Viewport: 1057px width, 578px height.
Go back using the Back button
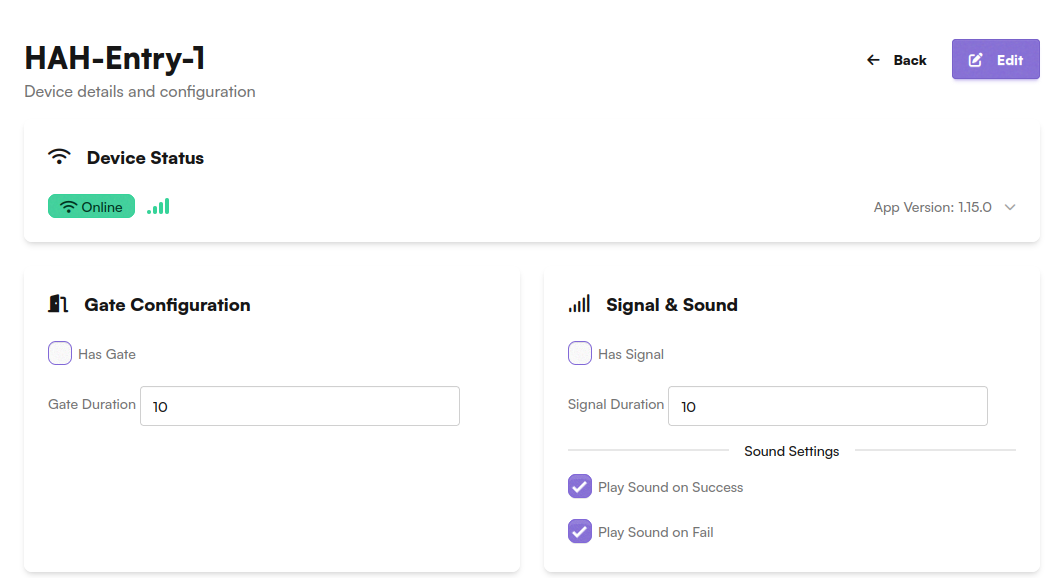pos(897,60)
